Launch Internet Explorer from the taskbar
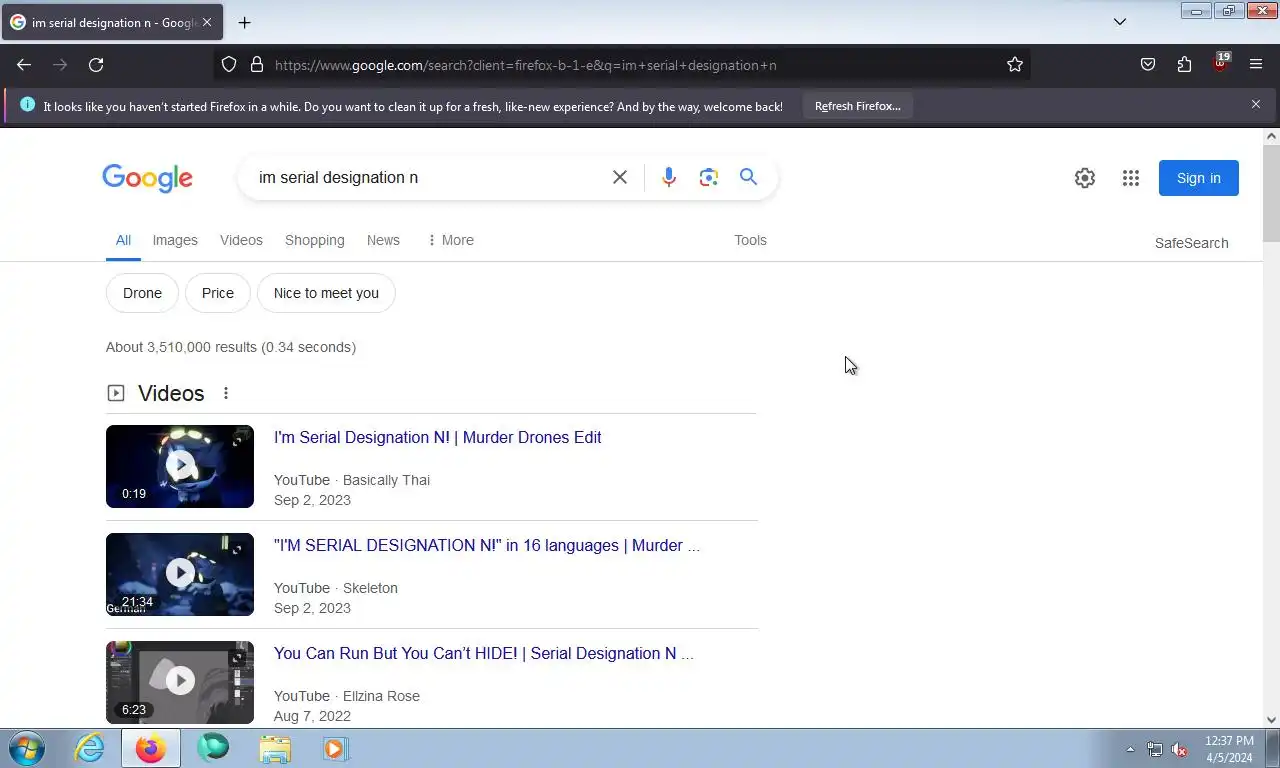1280x768 pixels. (89, 748)
